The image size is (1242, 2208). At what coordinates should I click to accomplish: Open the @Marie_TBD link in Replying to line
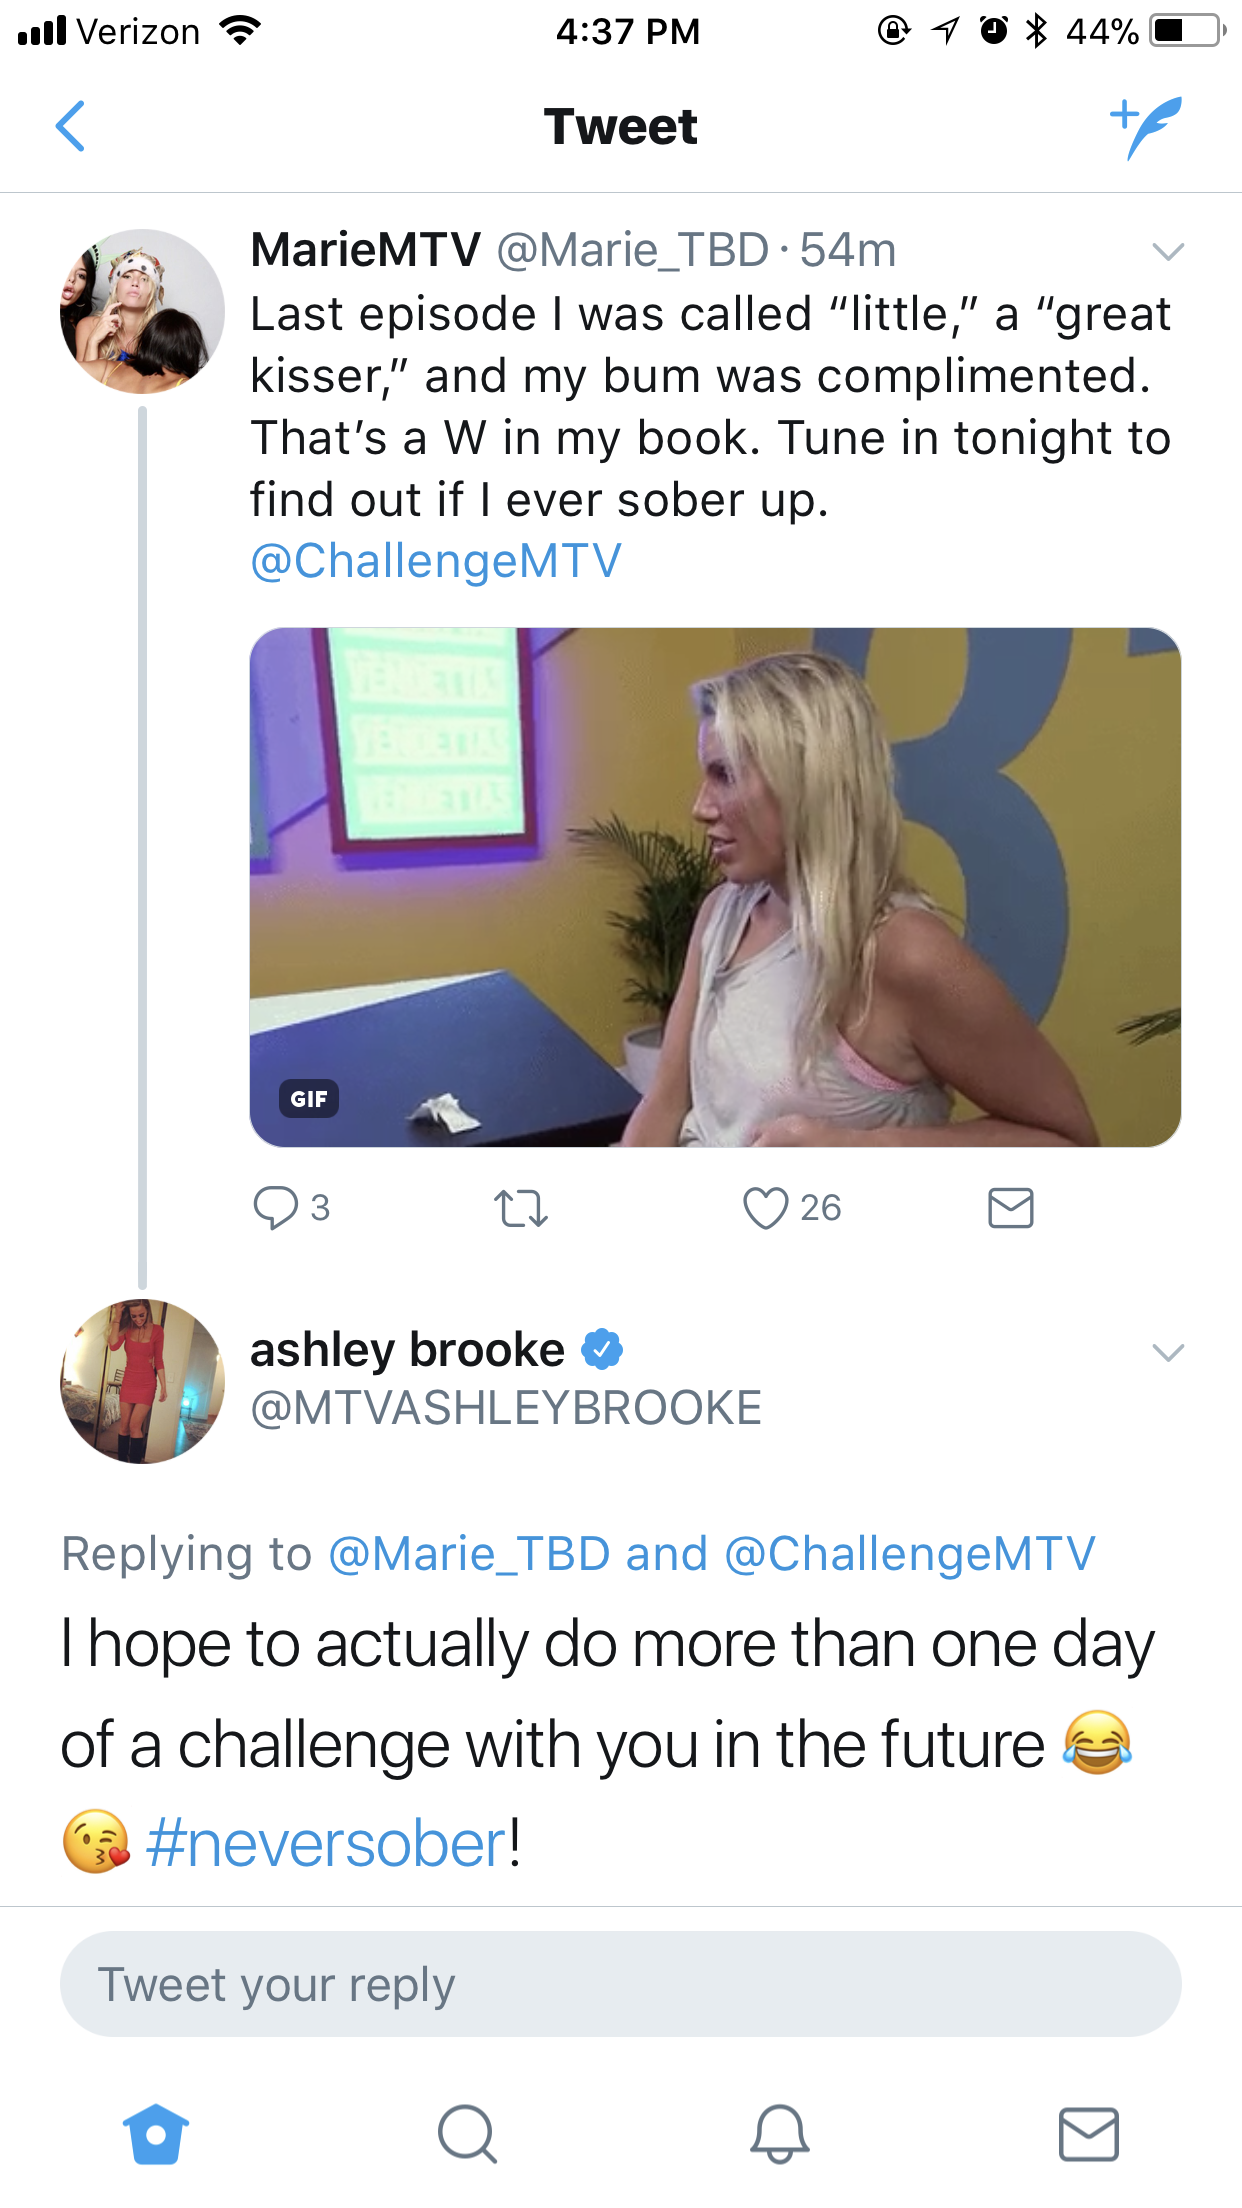(x=469, y=1554)
